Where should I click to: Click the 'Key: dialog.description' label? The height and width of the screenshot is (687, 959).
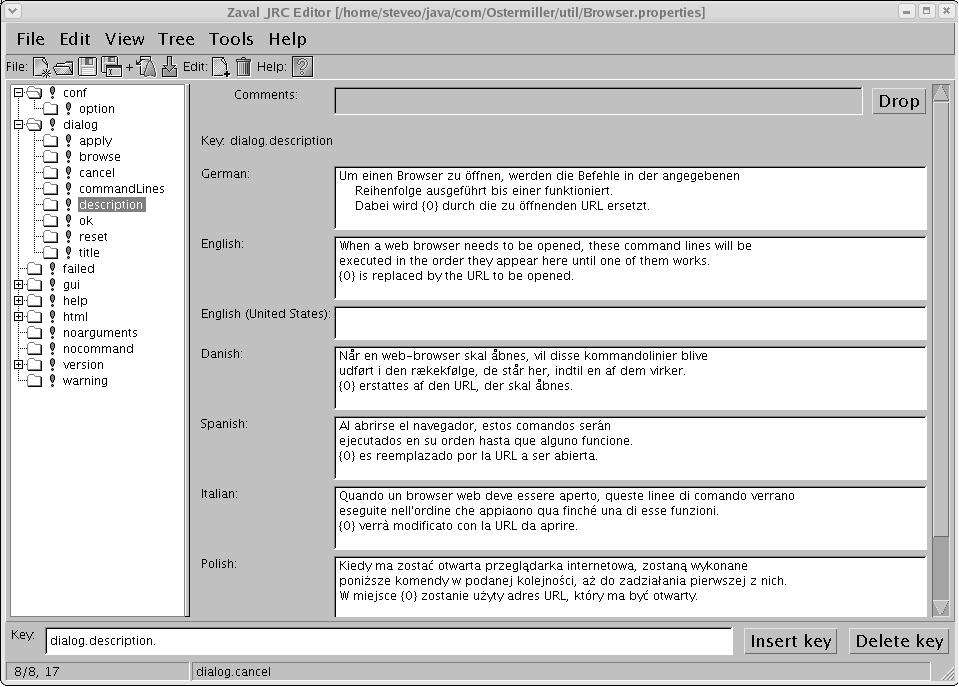pyautogui.click(x=267, y=141)
